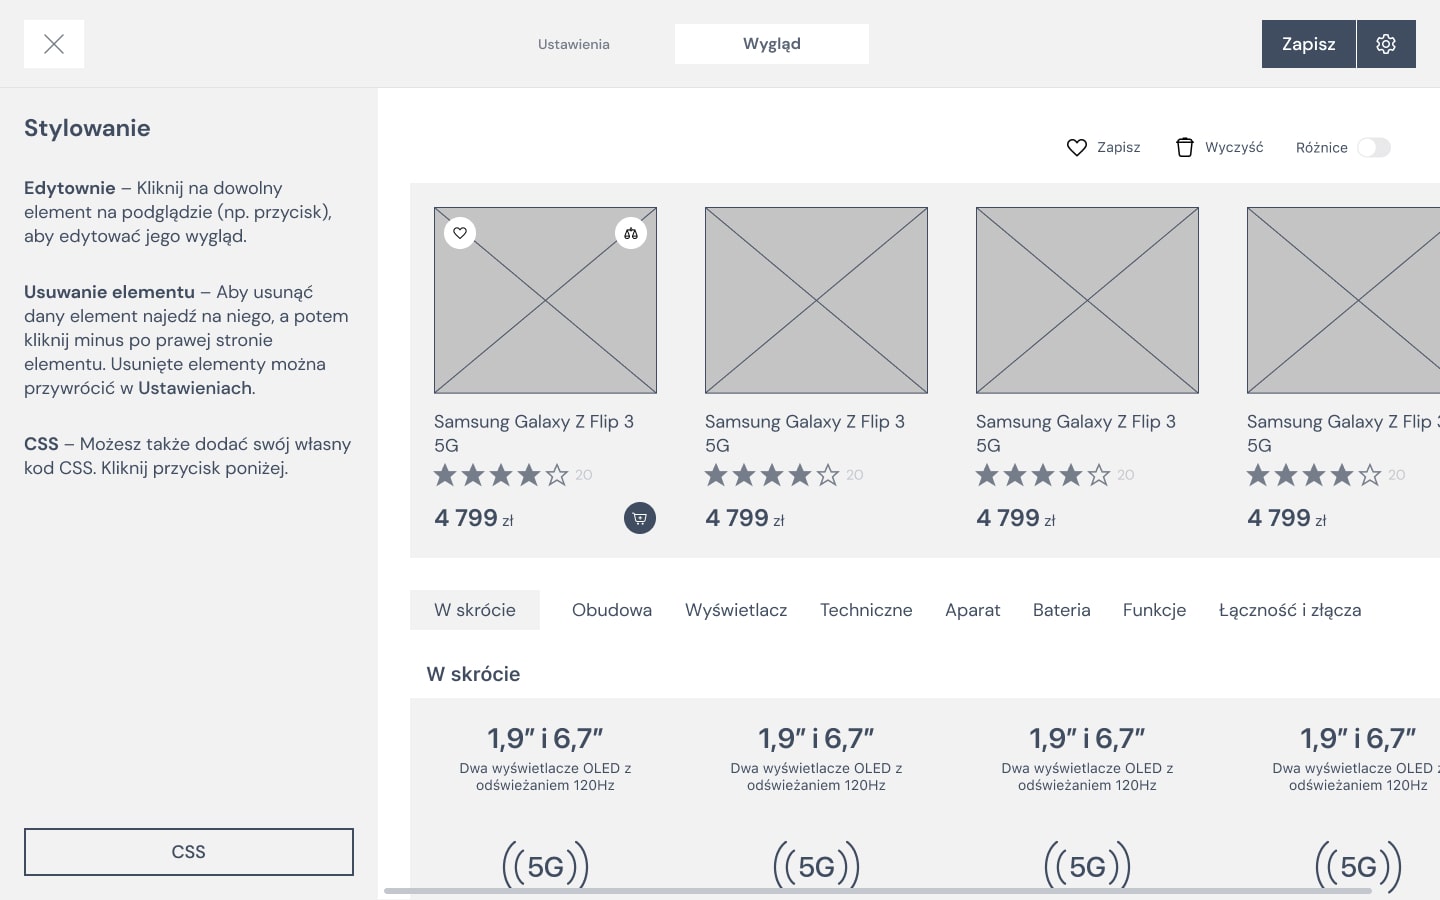Image resolution: width=1440 pixels, height=900 pixels.
Task: Select the Wygląd tab
Action: click(x=771, y=44)
